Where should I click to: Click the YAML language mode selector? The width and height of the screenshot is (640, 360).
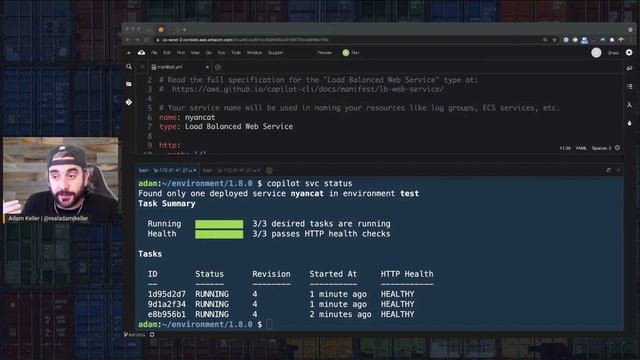click(581, 148)
